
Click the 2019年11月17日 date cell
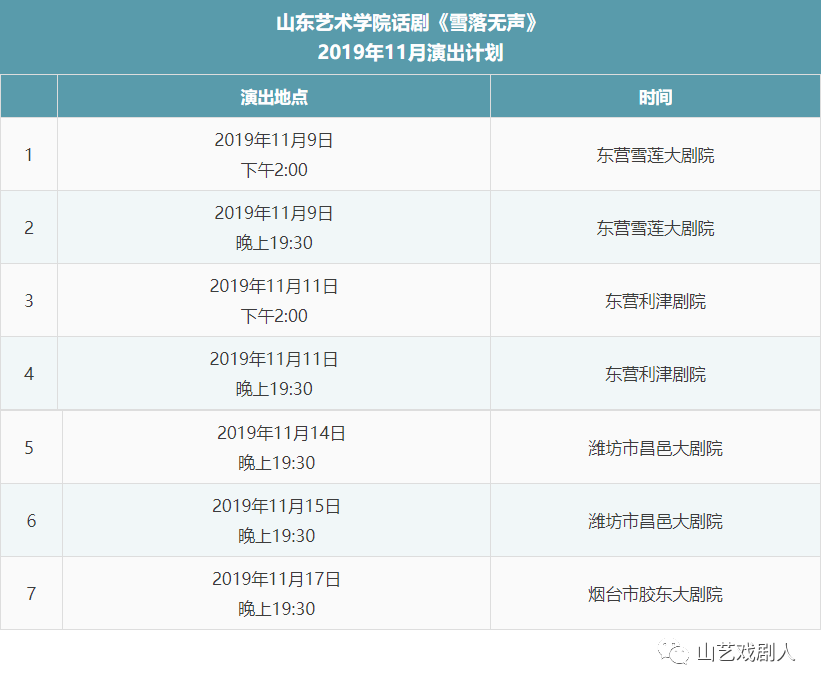pos(276,580)
